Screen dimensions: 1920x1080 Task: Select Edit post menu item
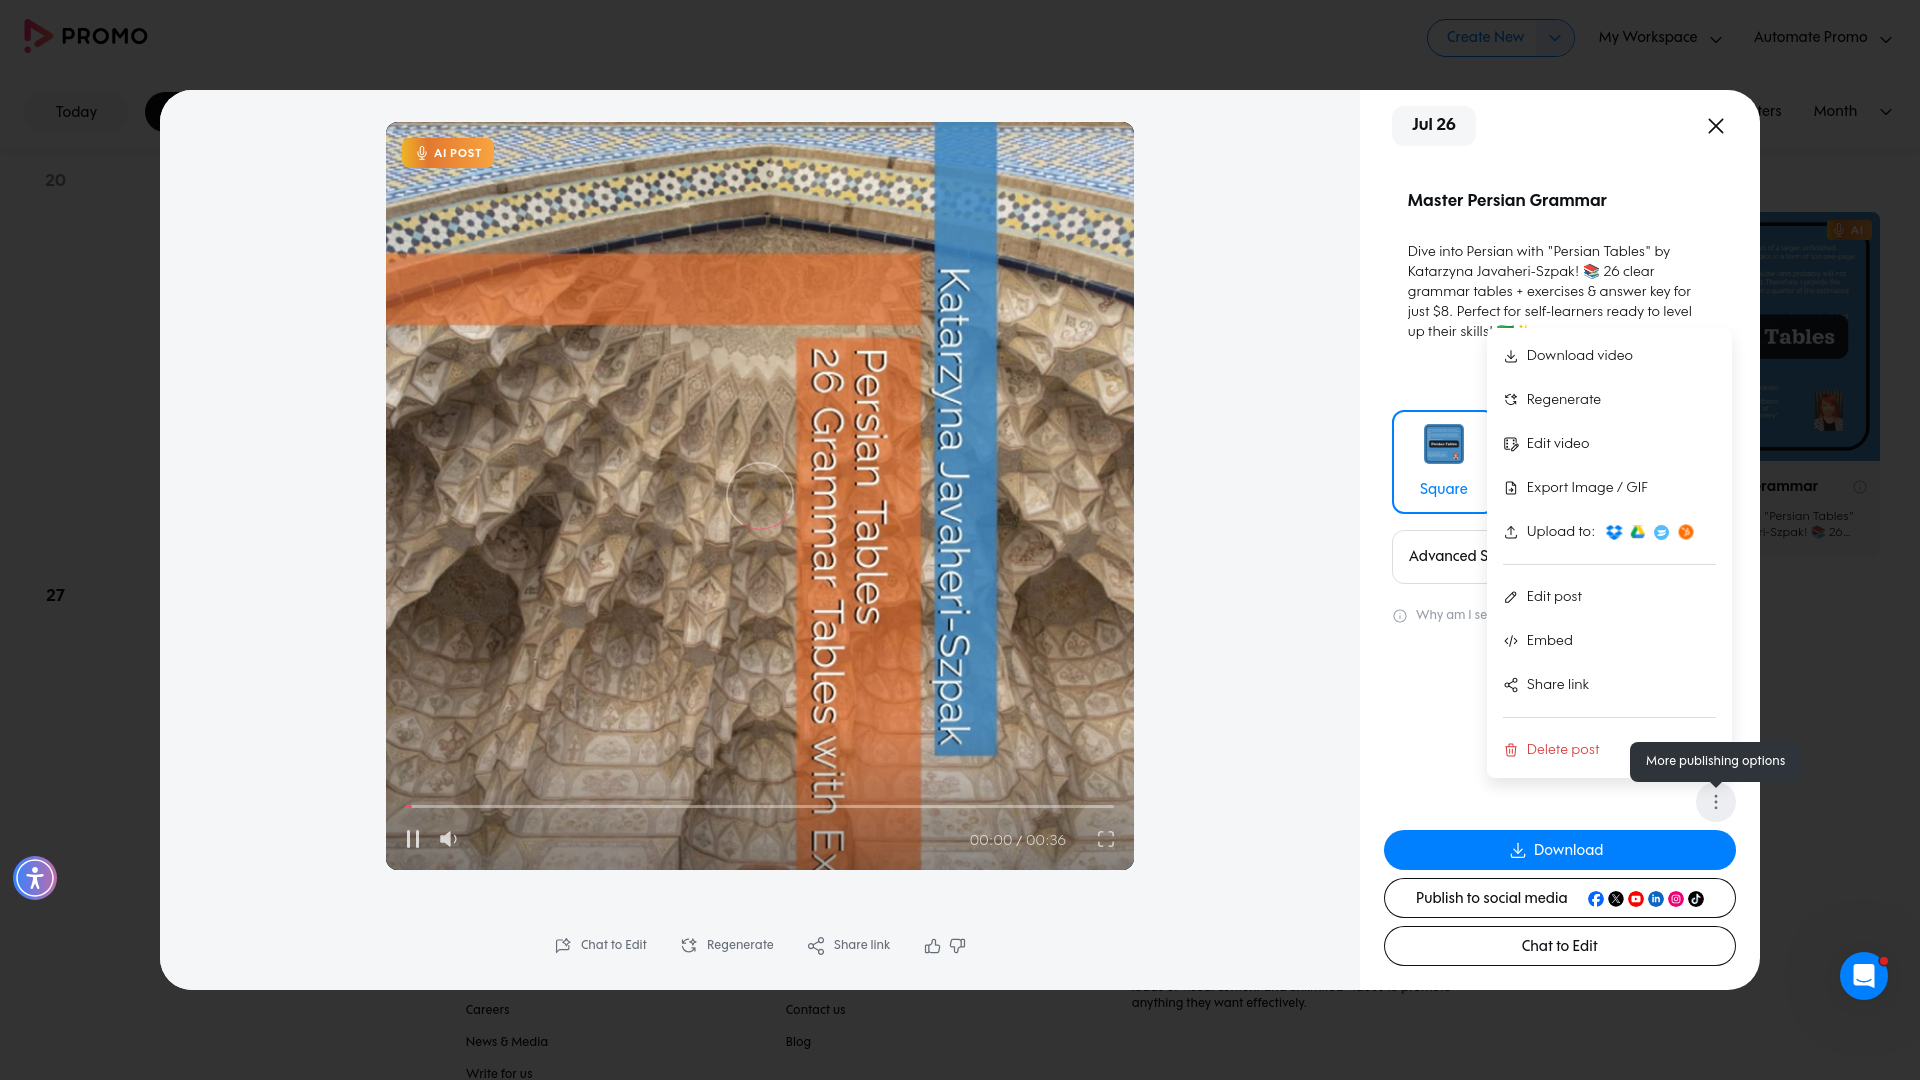[1609, 597]
